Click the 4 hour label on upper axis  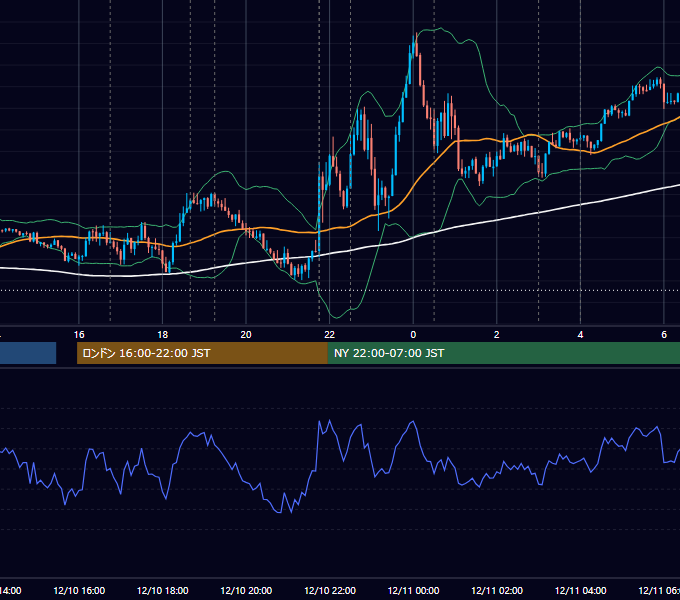coord(580,335)
